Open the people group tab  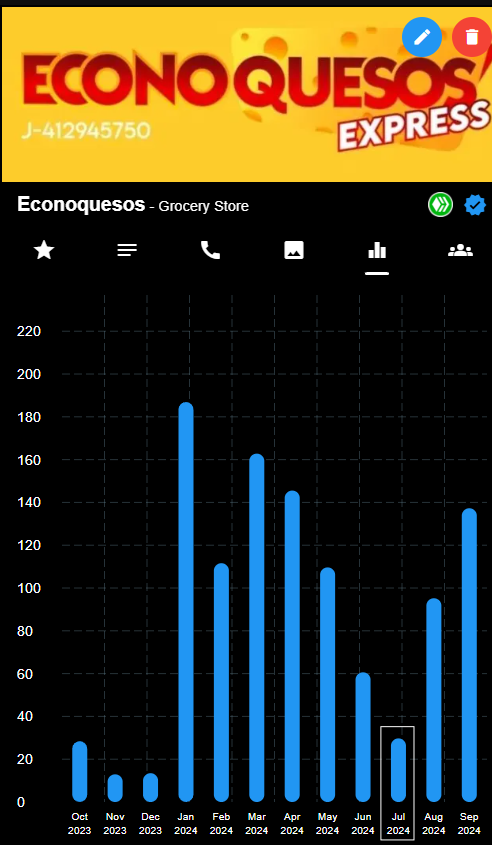point(460,250)
